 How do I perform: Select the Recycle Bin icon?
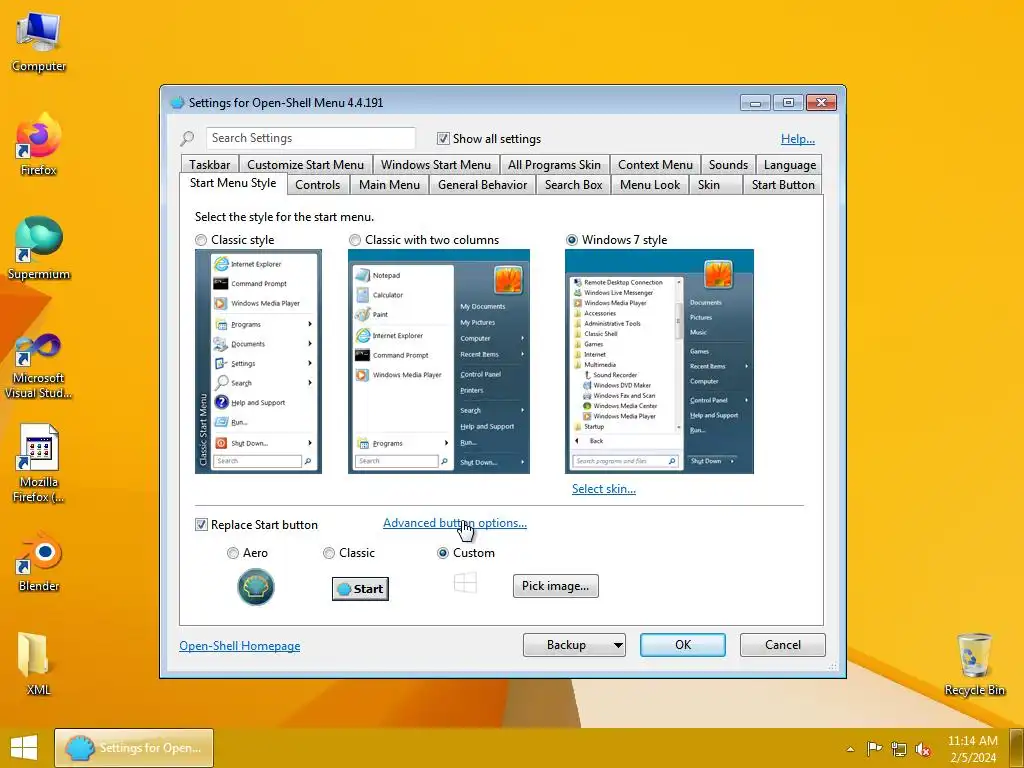[974, 663]
